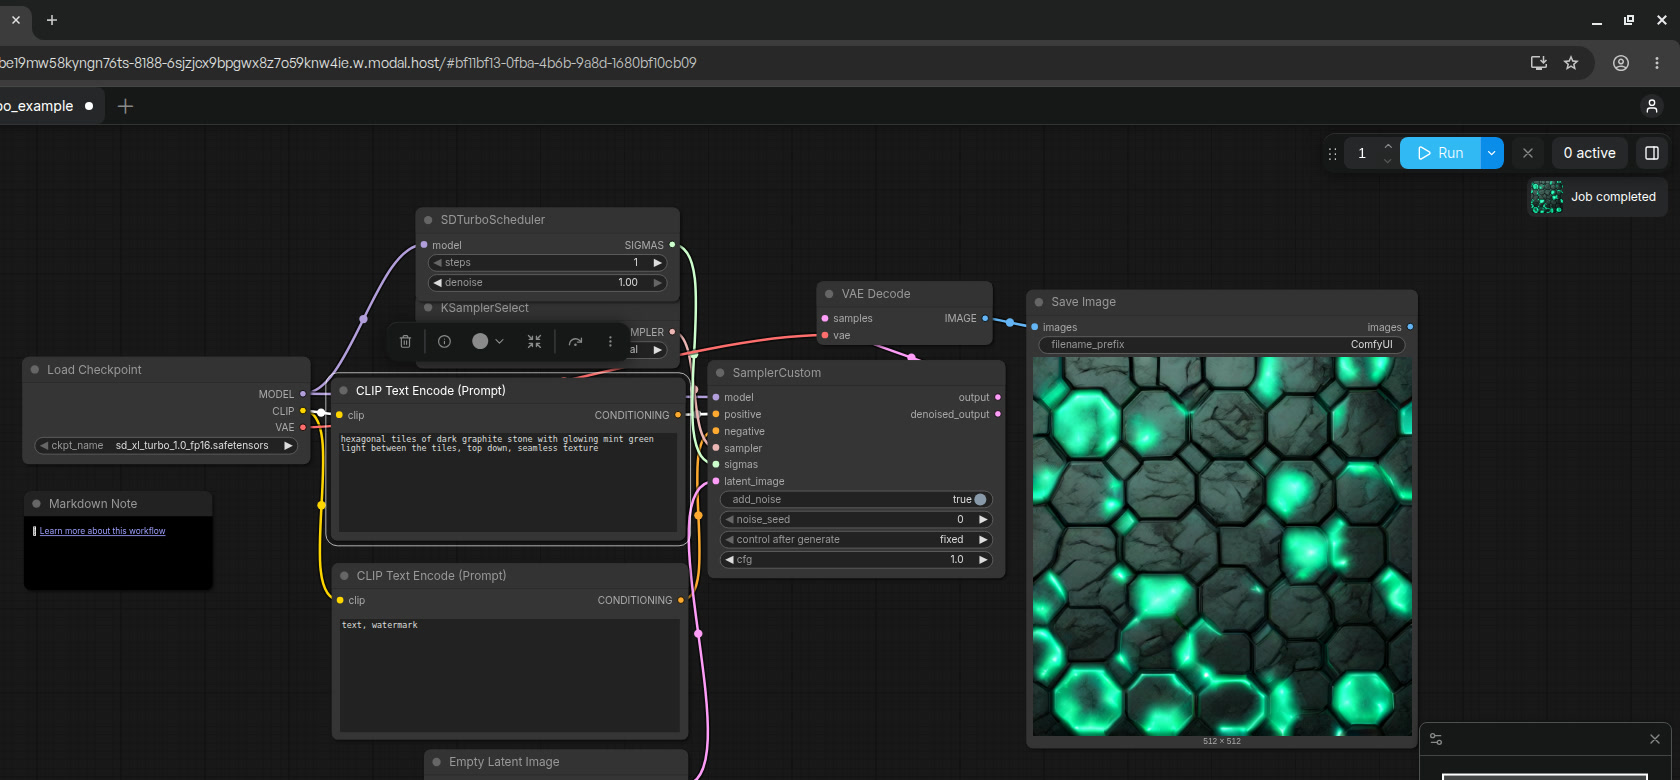The height and width of the screenshot is (780, 1680).
Task: Open Learn more about this workflow link
Action: [102, 531]
